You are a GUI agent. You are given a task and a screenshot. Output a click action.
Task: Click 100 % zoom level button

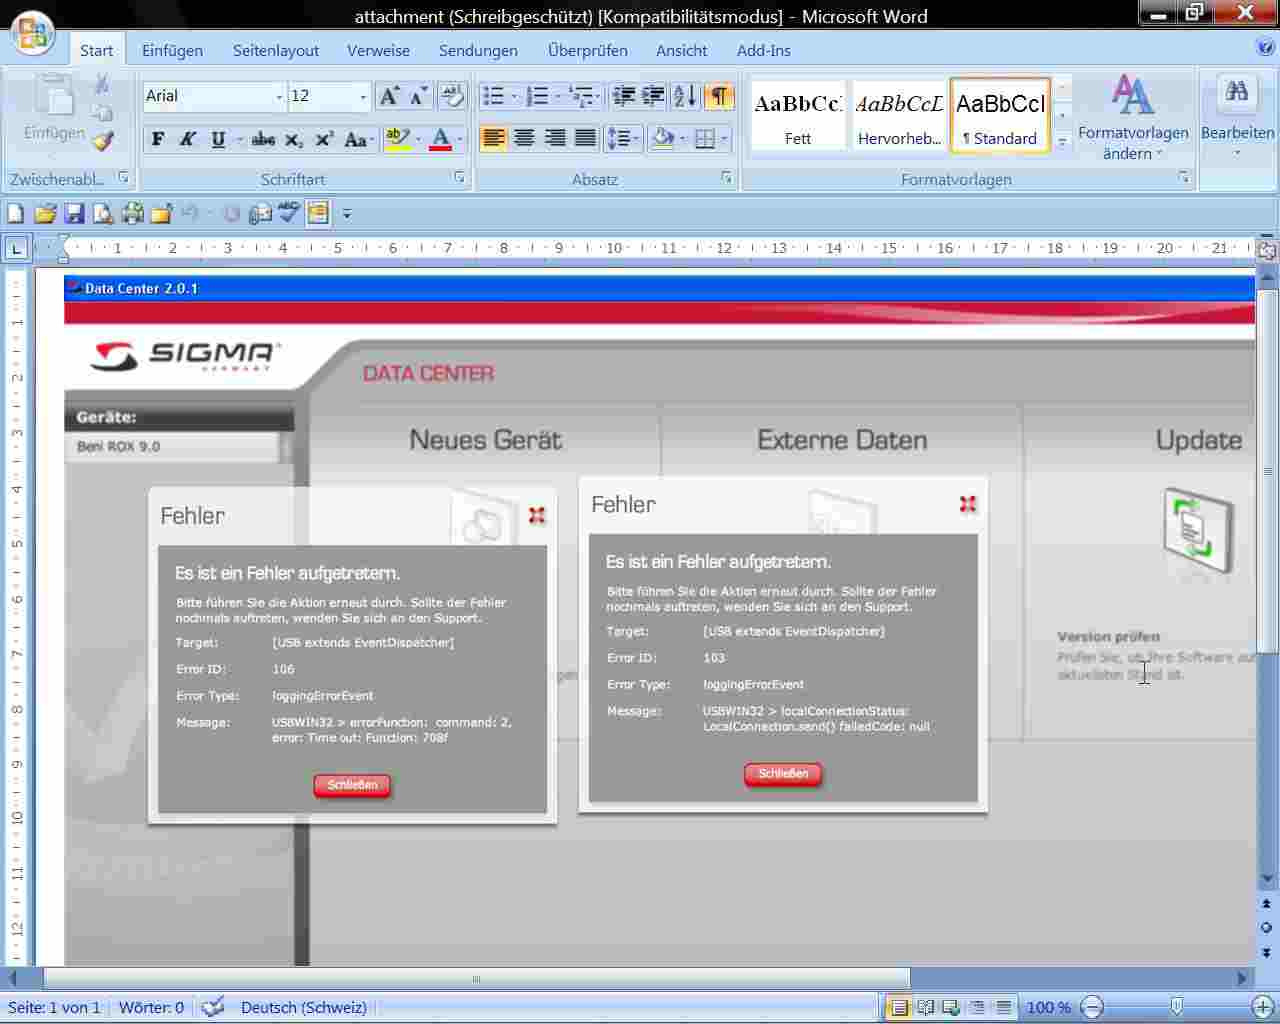[x=1049, y=1007]
